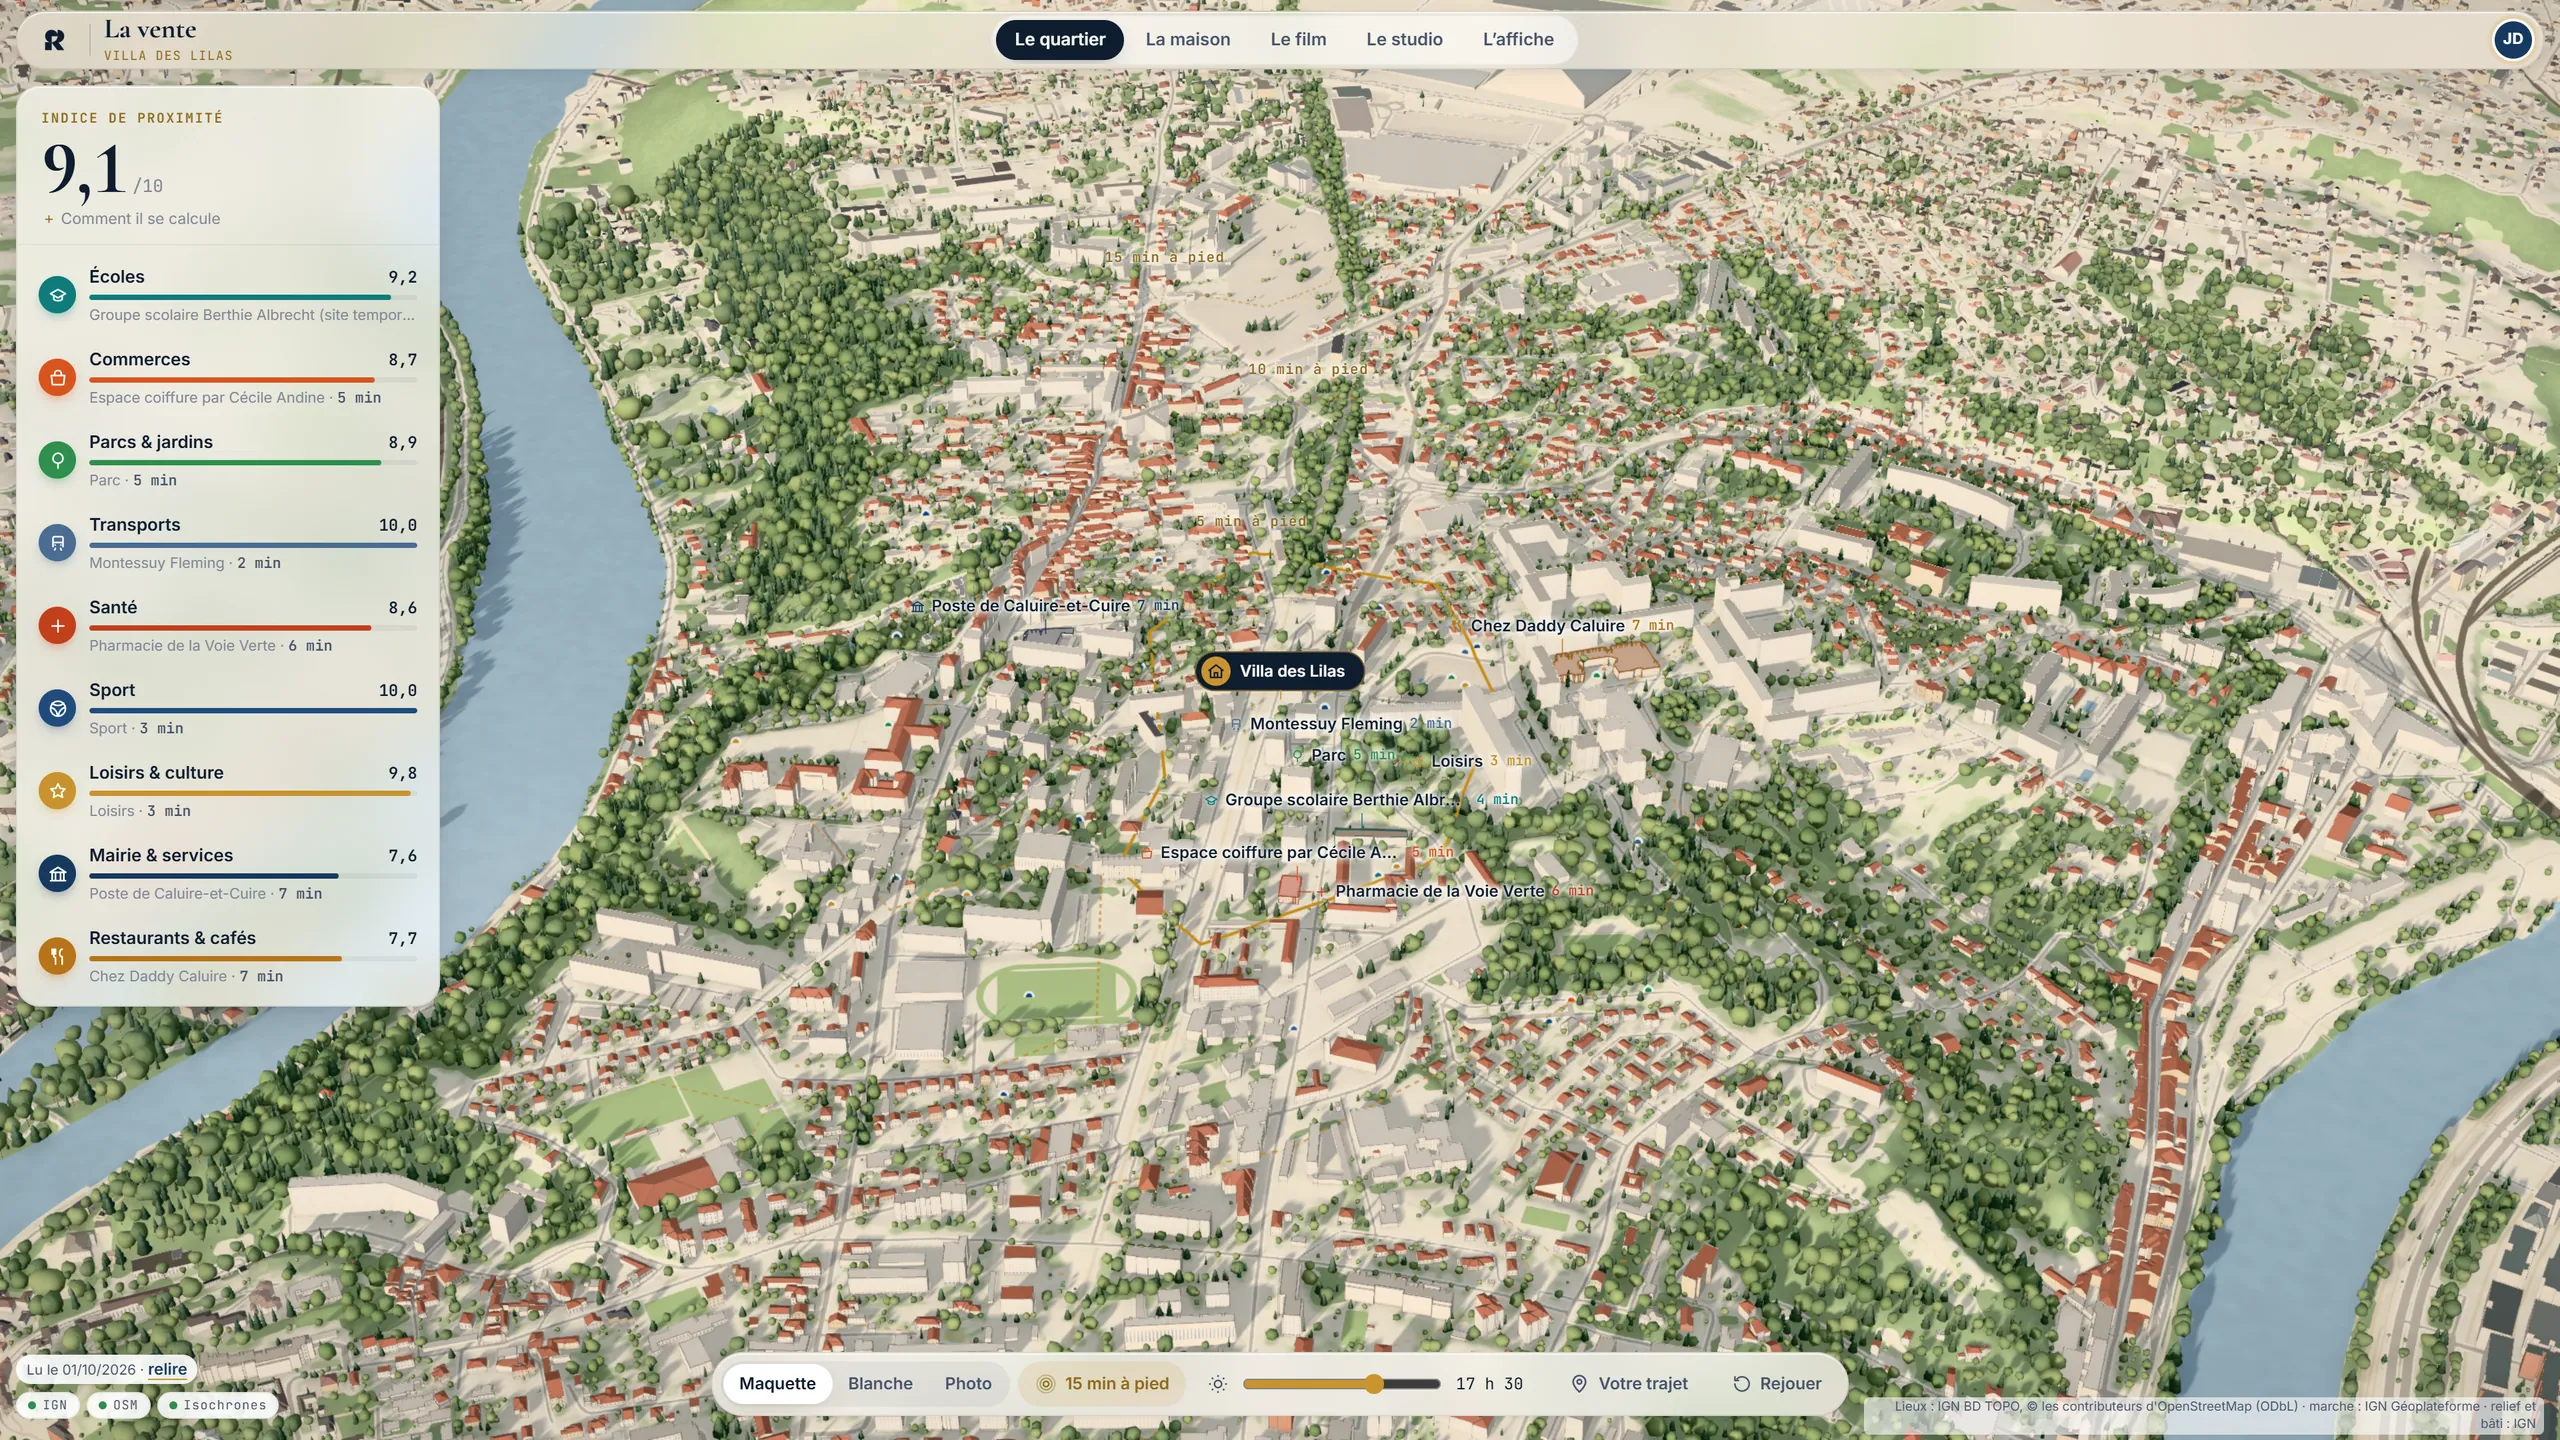Click the Chez Daddy Caluire map label
This screenshot has width=2560, height=1440.
[x=1547, y=626]
